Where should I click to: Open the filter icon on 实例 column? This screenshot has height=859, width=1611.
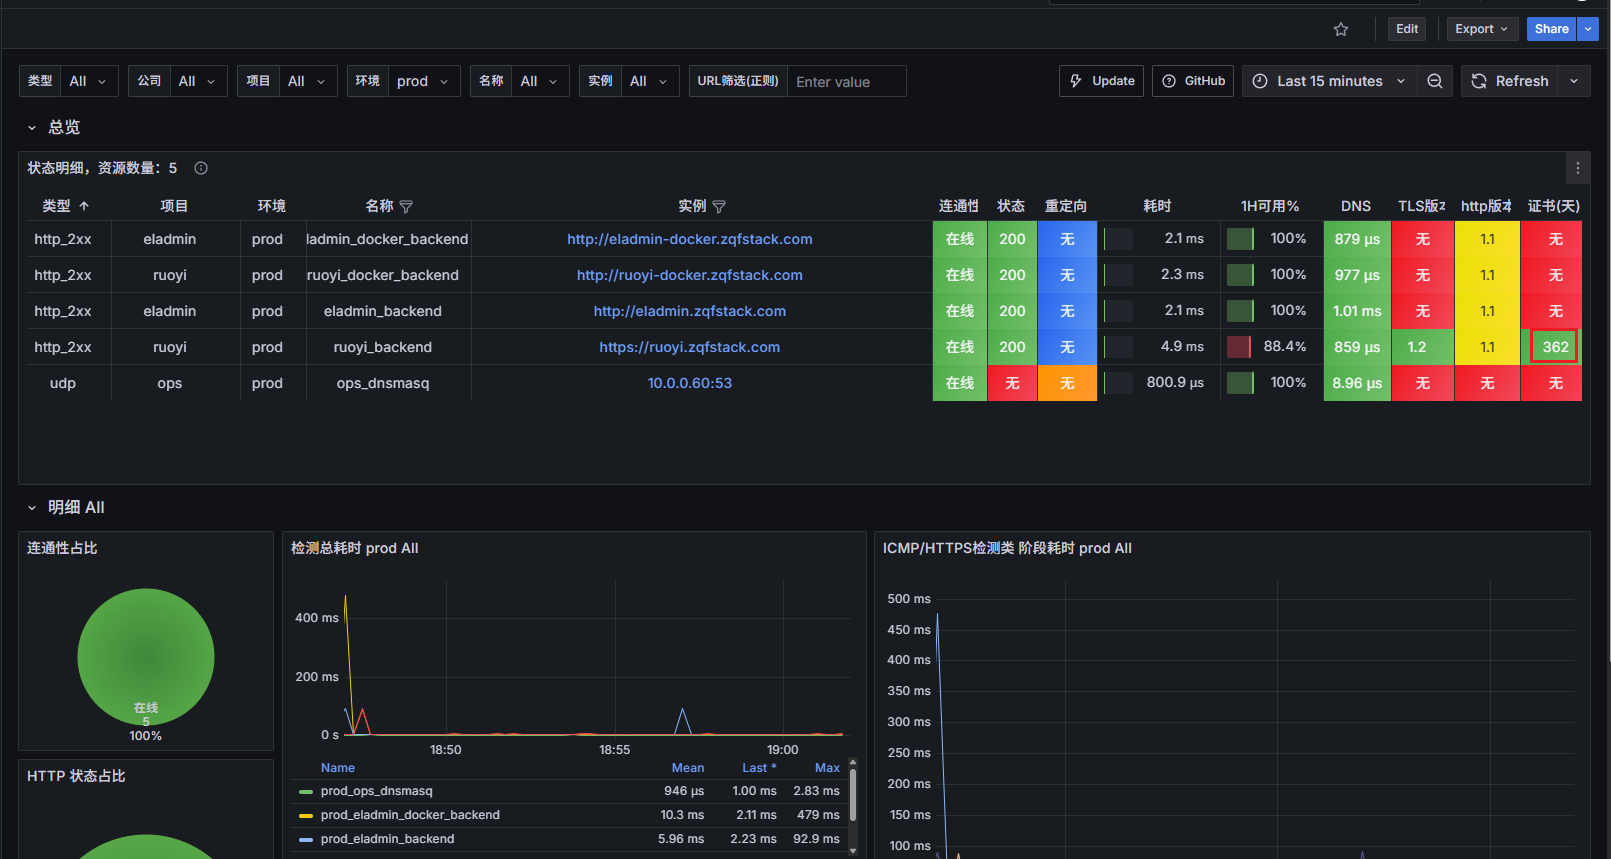coord(719,207)
